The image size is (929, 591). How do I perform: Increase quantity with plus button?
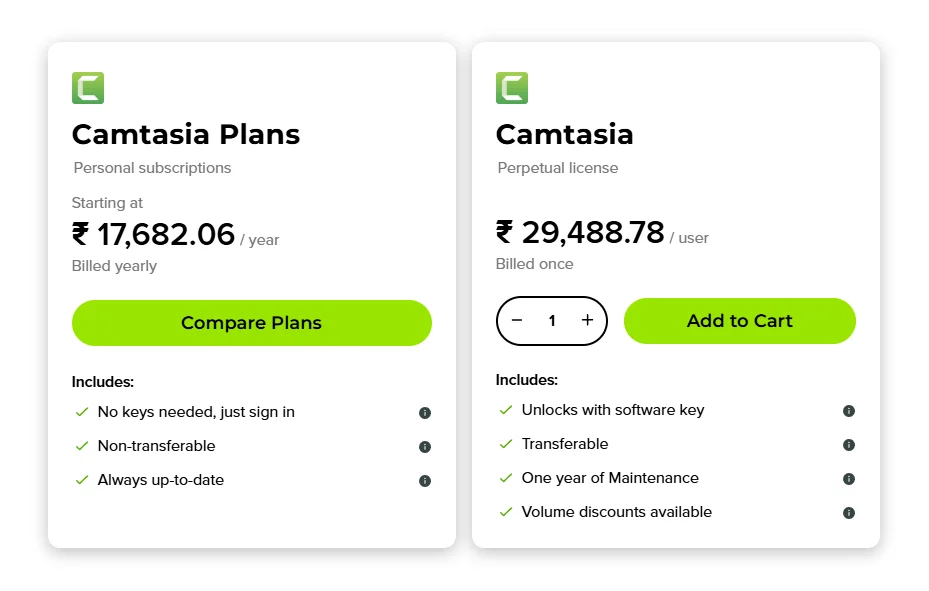587,320
